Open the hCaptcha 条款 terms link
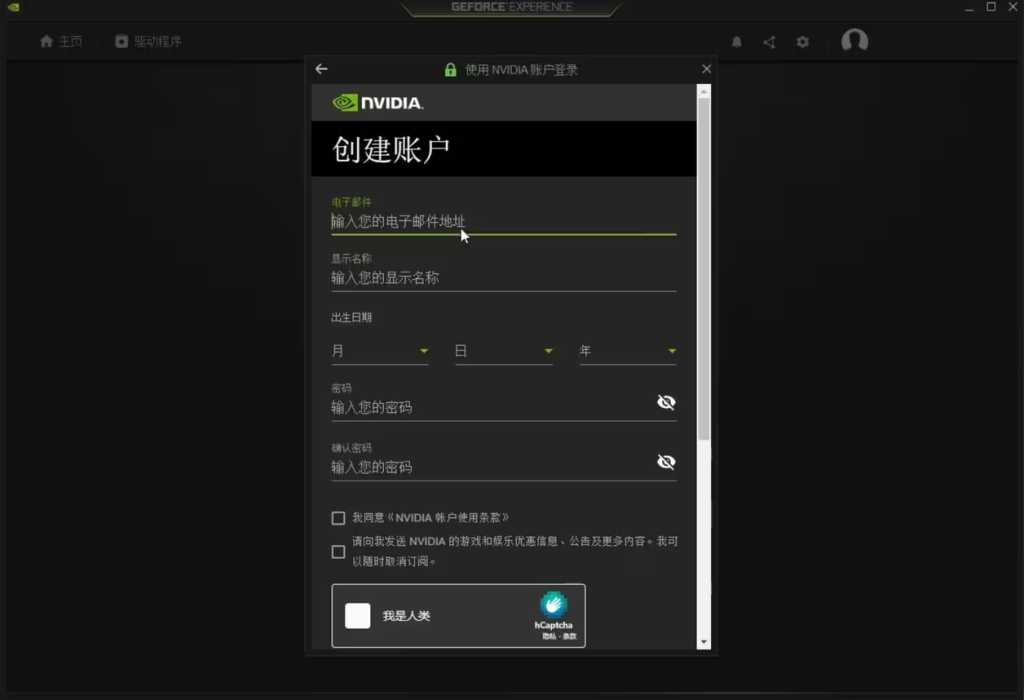This screenshot has height=700, width=1024. 570,636
